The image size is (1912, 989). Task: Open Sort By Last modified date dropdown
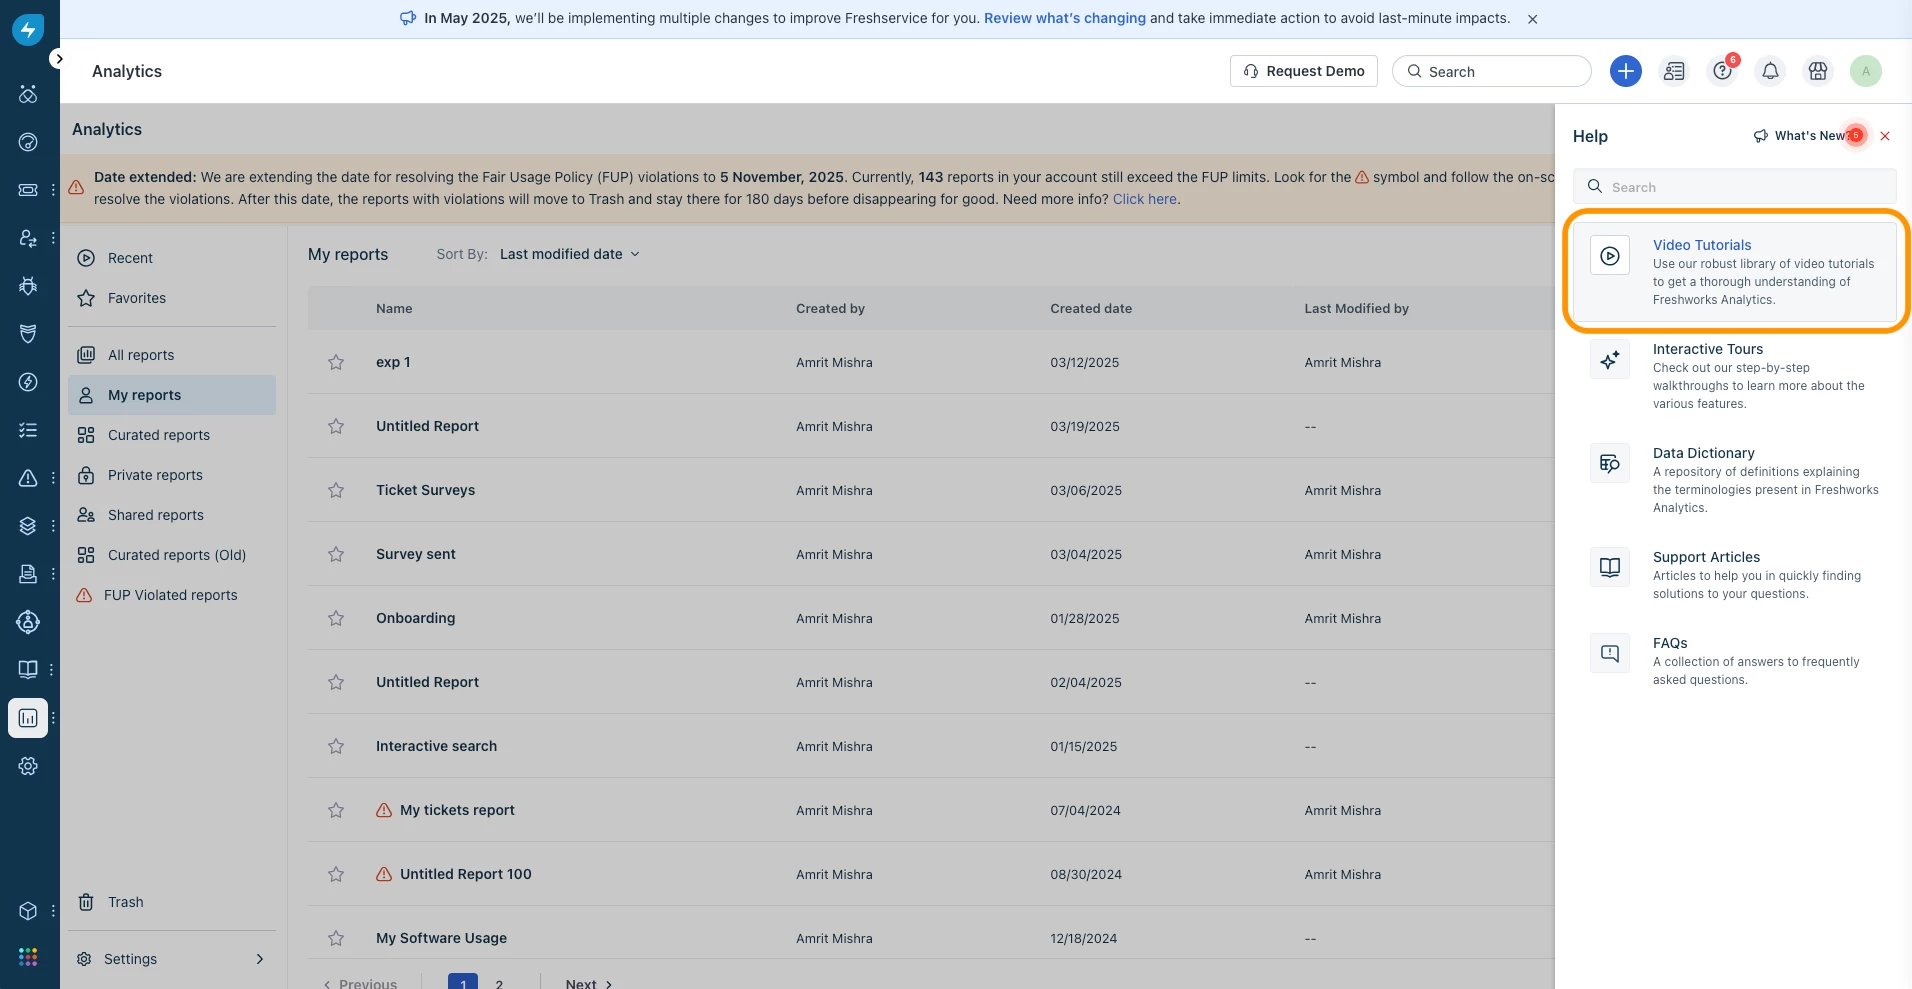click(x=570, y=254)
